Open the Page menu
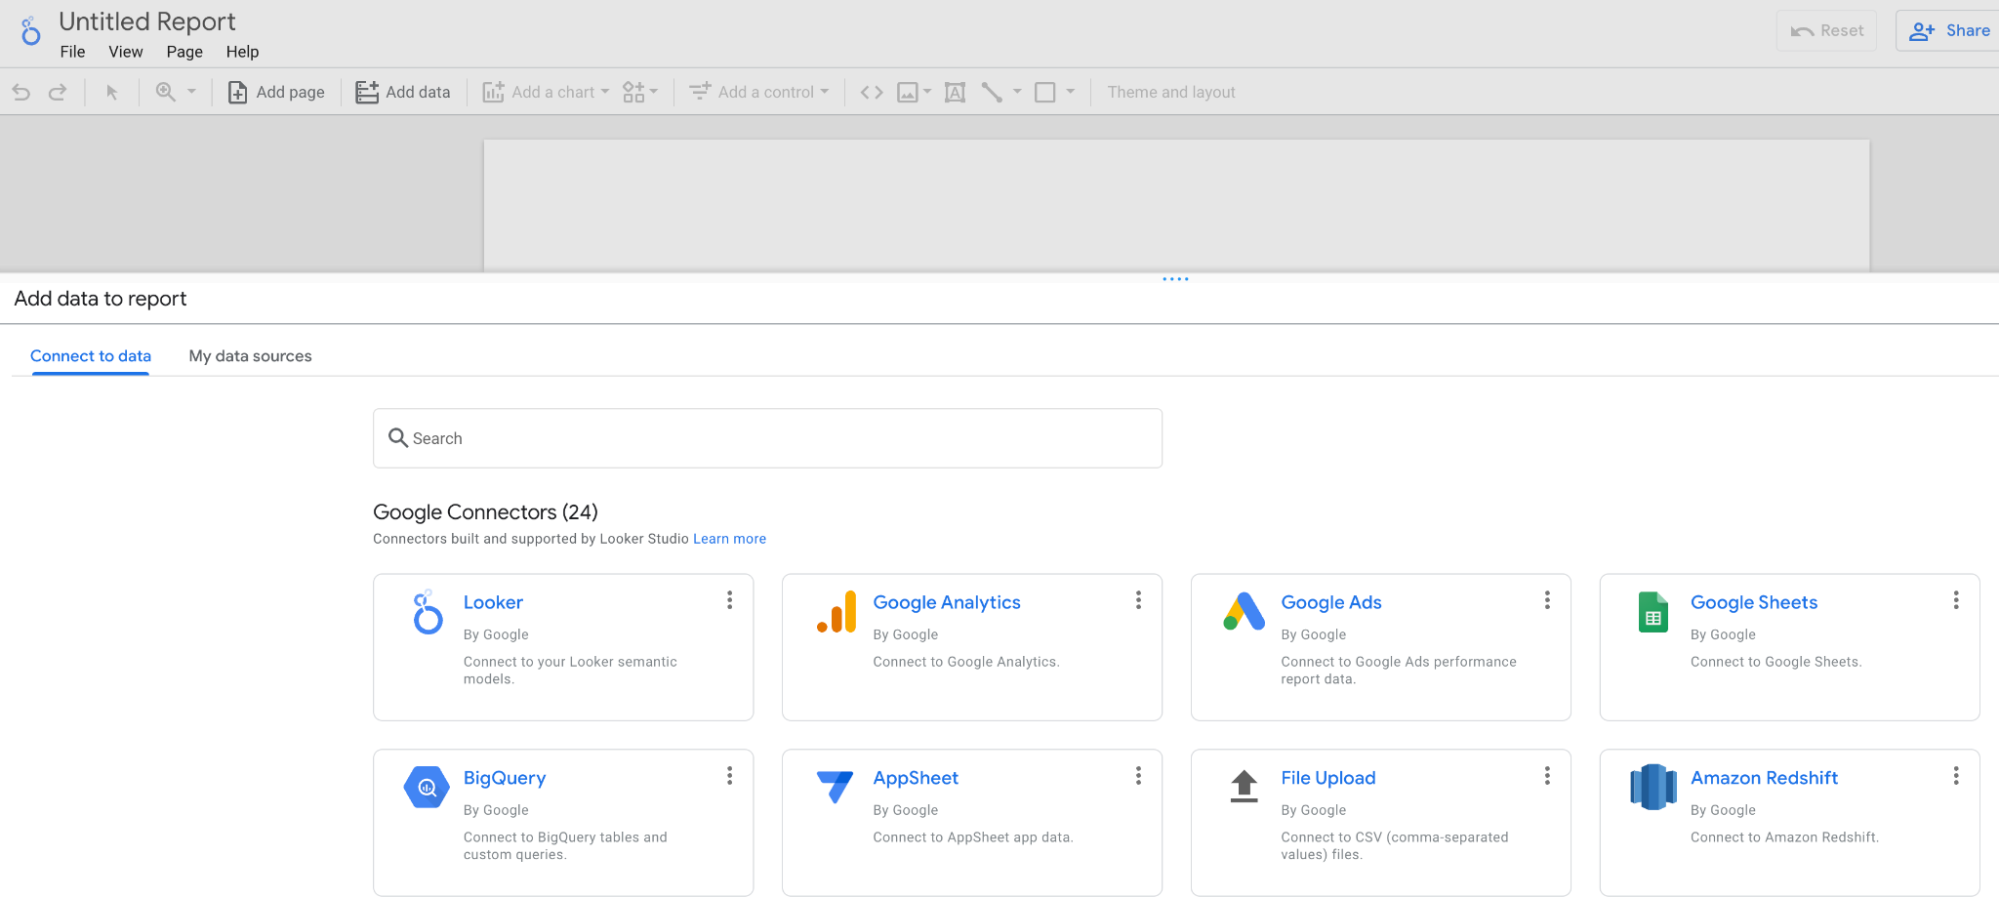Viewport: 1999px width, 915px height. pos(185,52)
